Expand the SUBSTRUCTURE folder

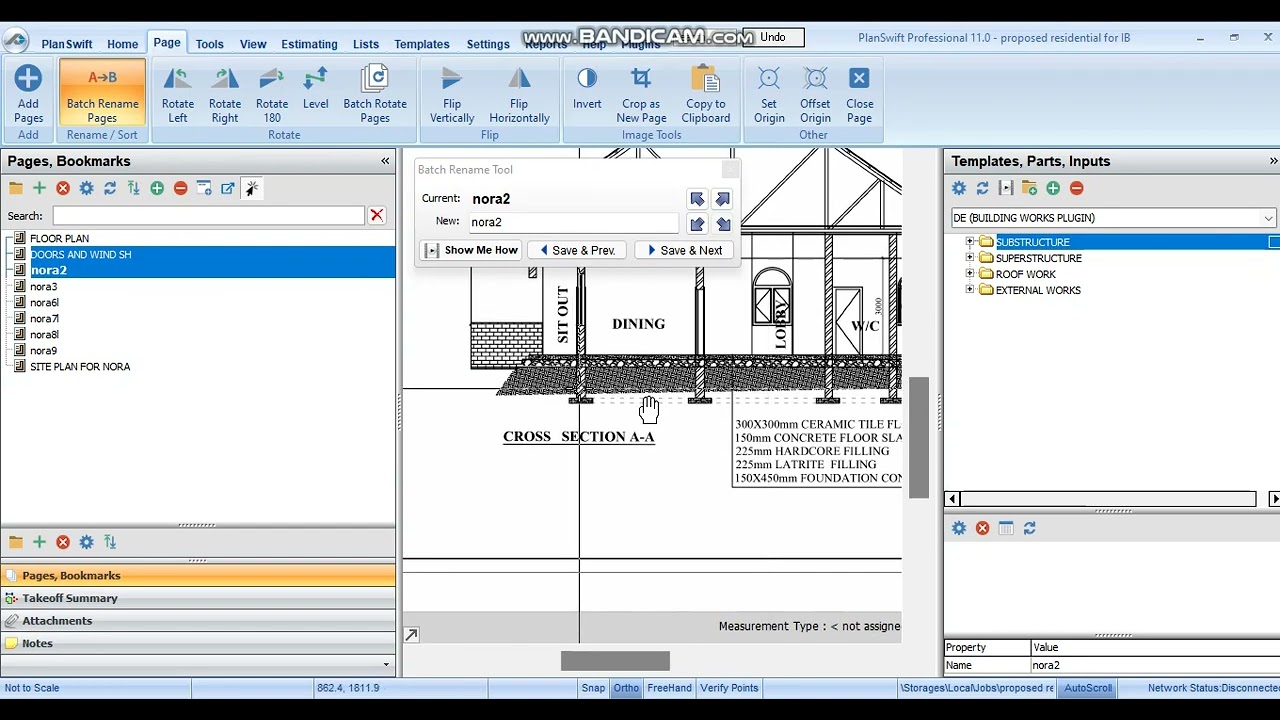click(969, 242)
